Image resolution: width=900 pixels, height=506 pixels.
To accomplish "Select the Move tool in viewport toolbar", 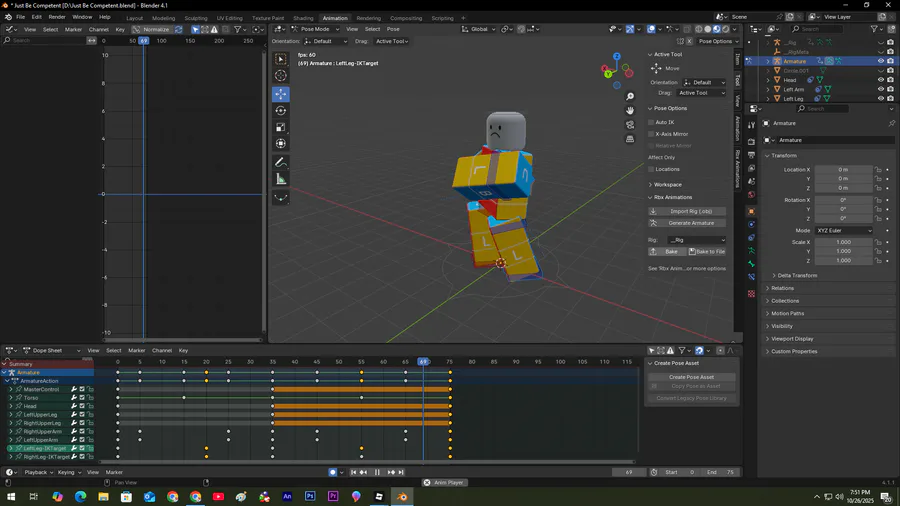I will (x=281, y=94).
